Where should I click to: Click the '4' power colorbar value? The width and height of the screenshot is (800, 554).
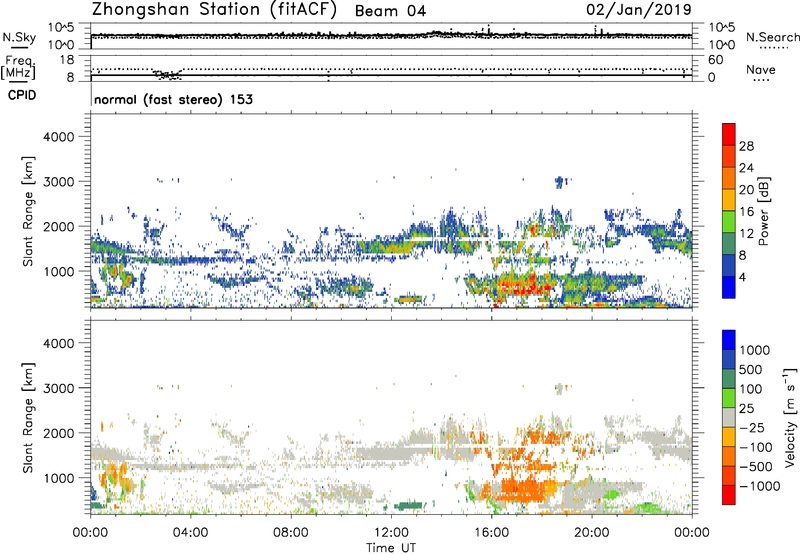click(742, 277)
